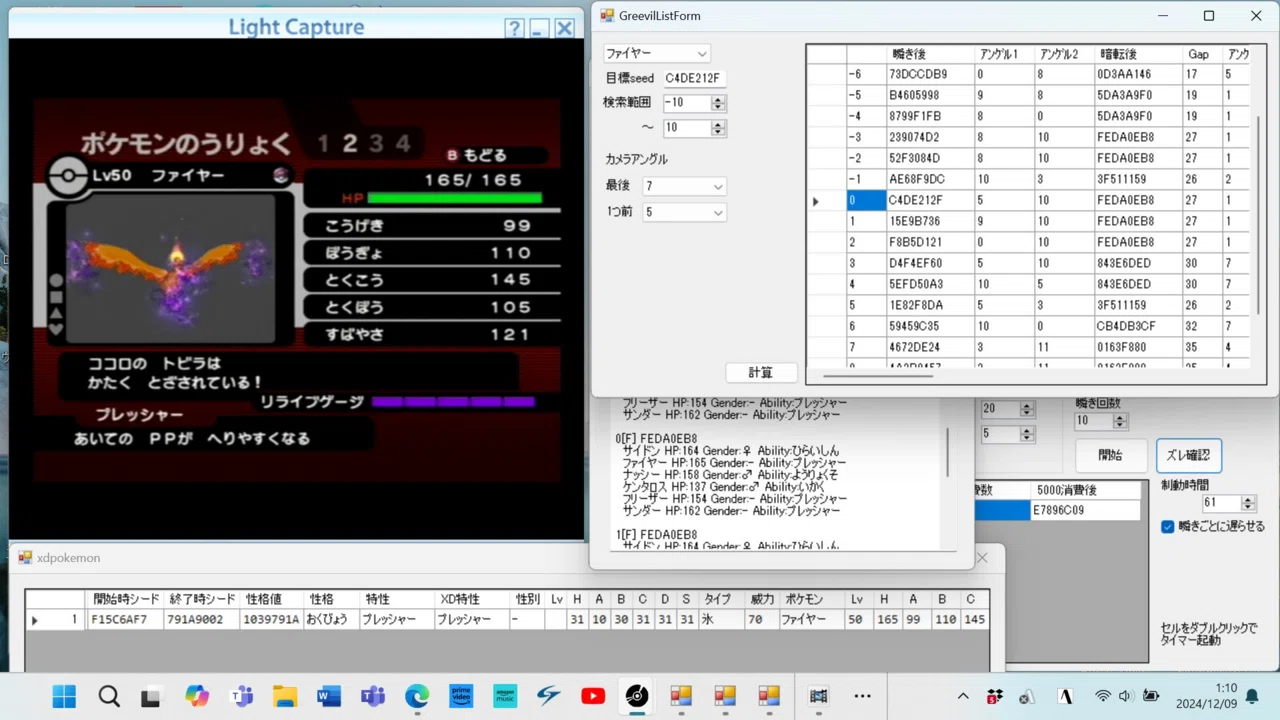Click the spinner showing 20 in the back window
The width and height of the screenshot is (1280, 720).
1007,408
